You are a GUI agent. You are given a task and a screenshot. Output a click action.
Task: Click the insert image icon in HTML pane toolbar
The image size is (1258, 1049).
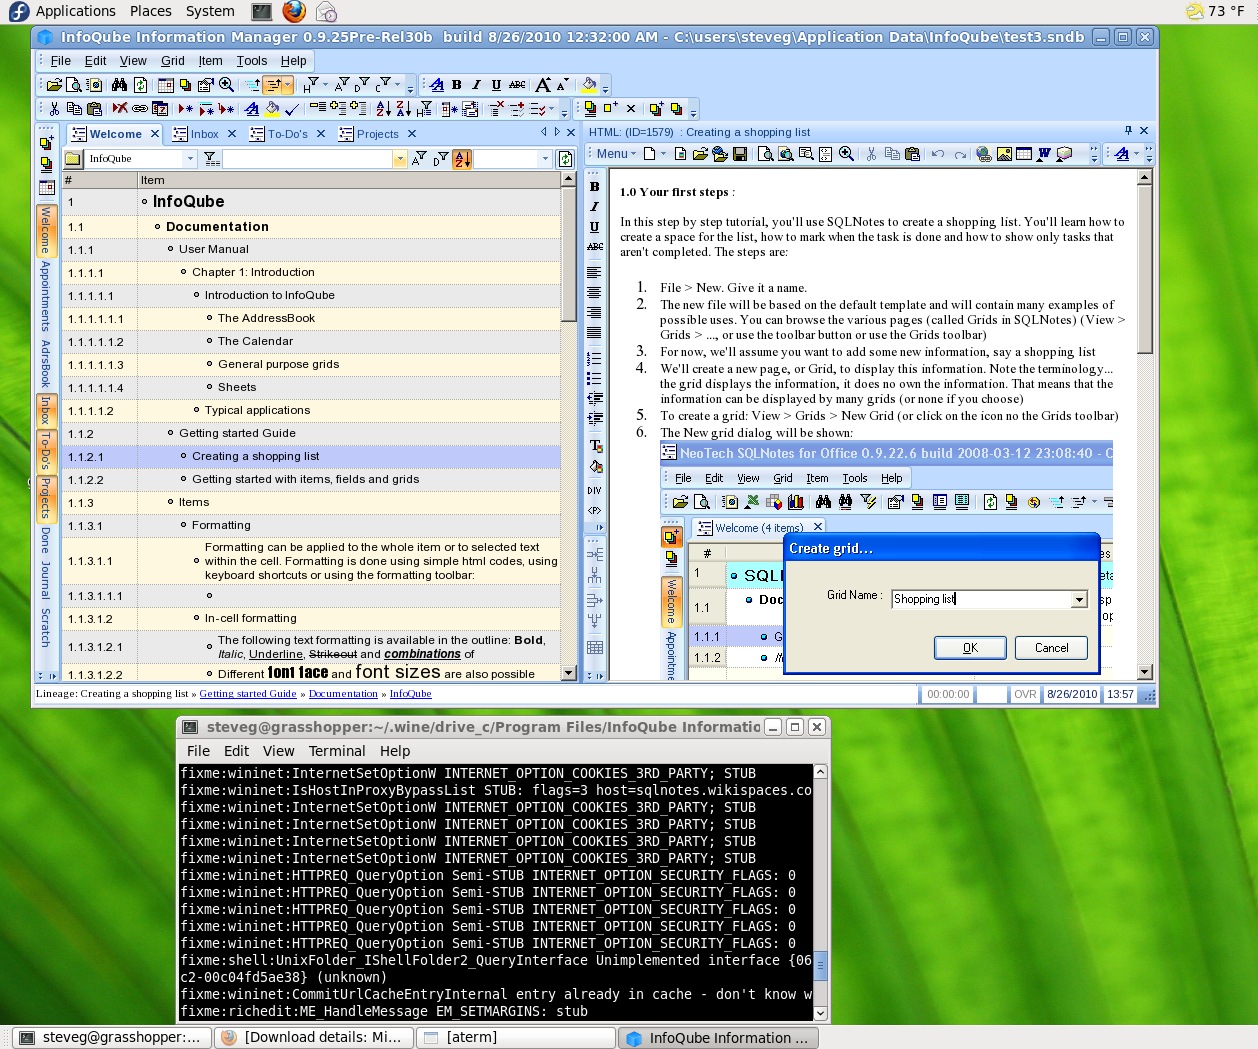(1004, 154)
